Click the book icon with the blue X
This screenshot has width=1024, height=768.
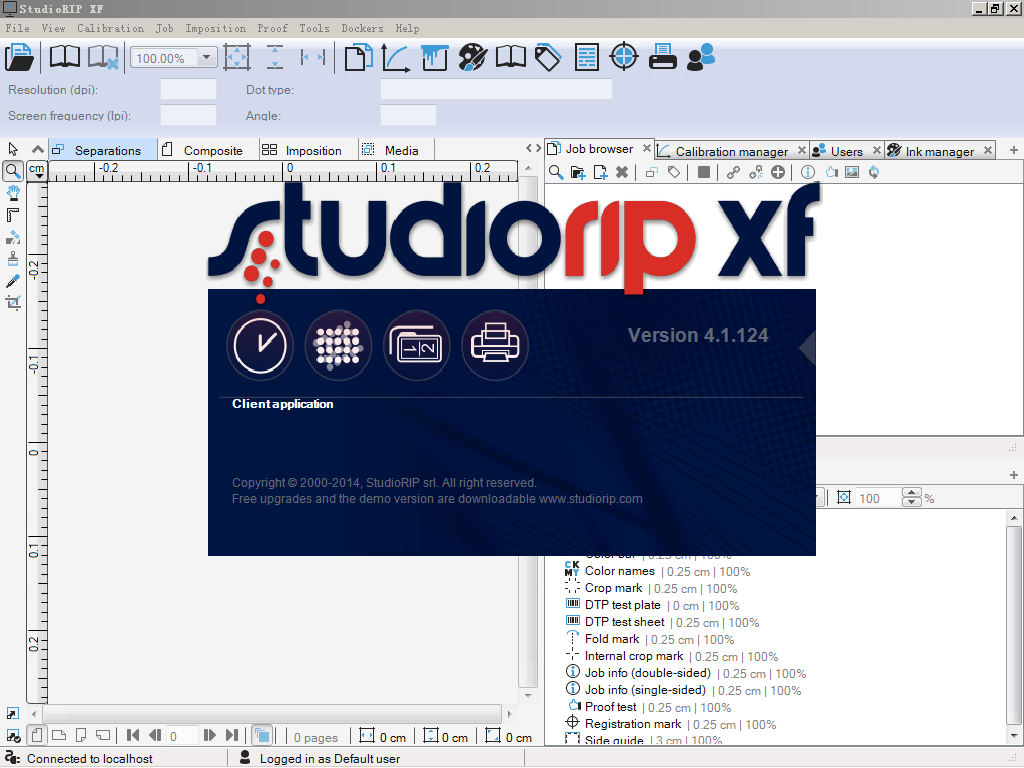[x=103, y=57]
